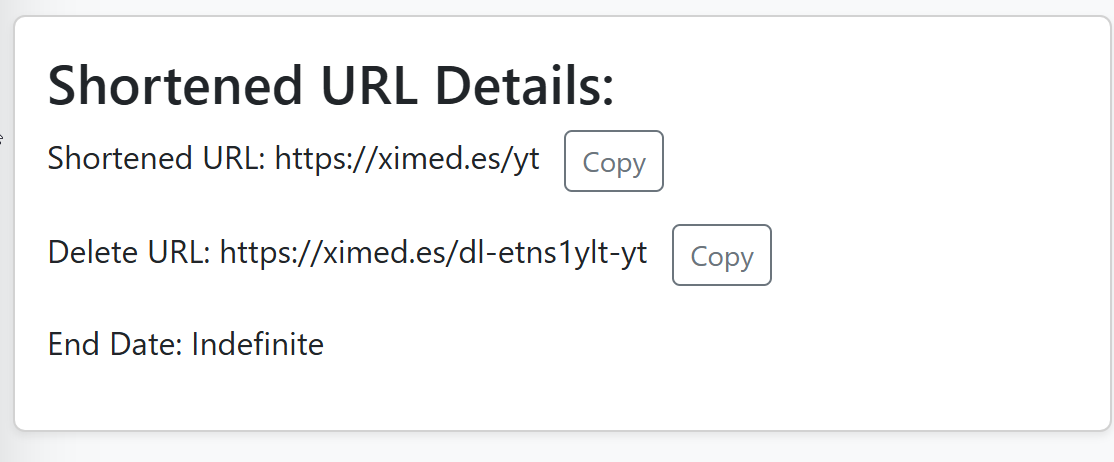Click the "Shortened URL Details:" heading
The height and width of the screenshot is (462, 1114).
[x=331, y=86]
